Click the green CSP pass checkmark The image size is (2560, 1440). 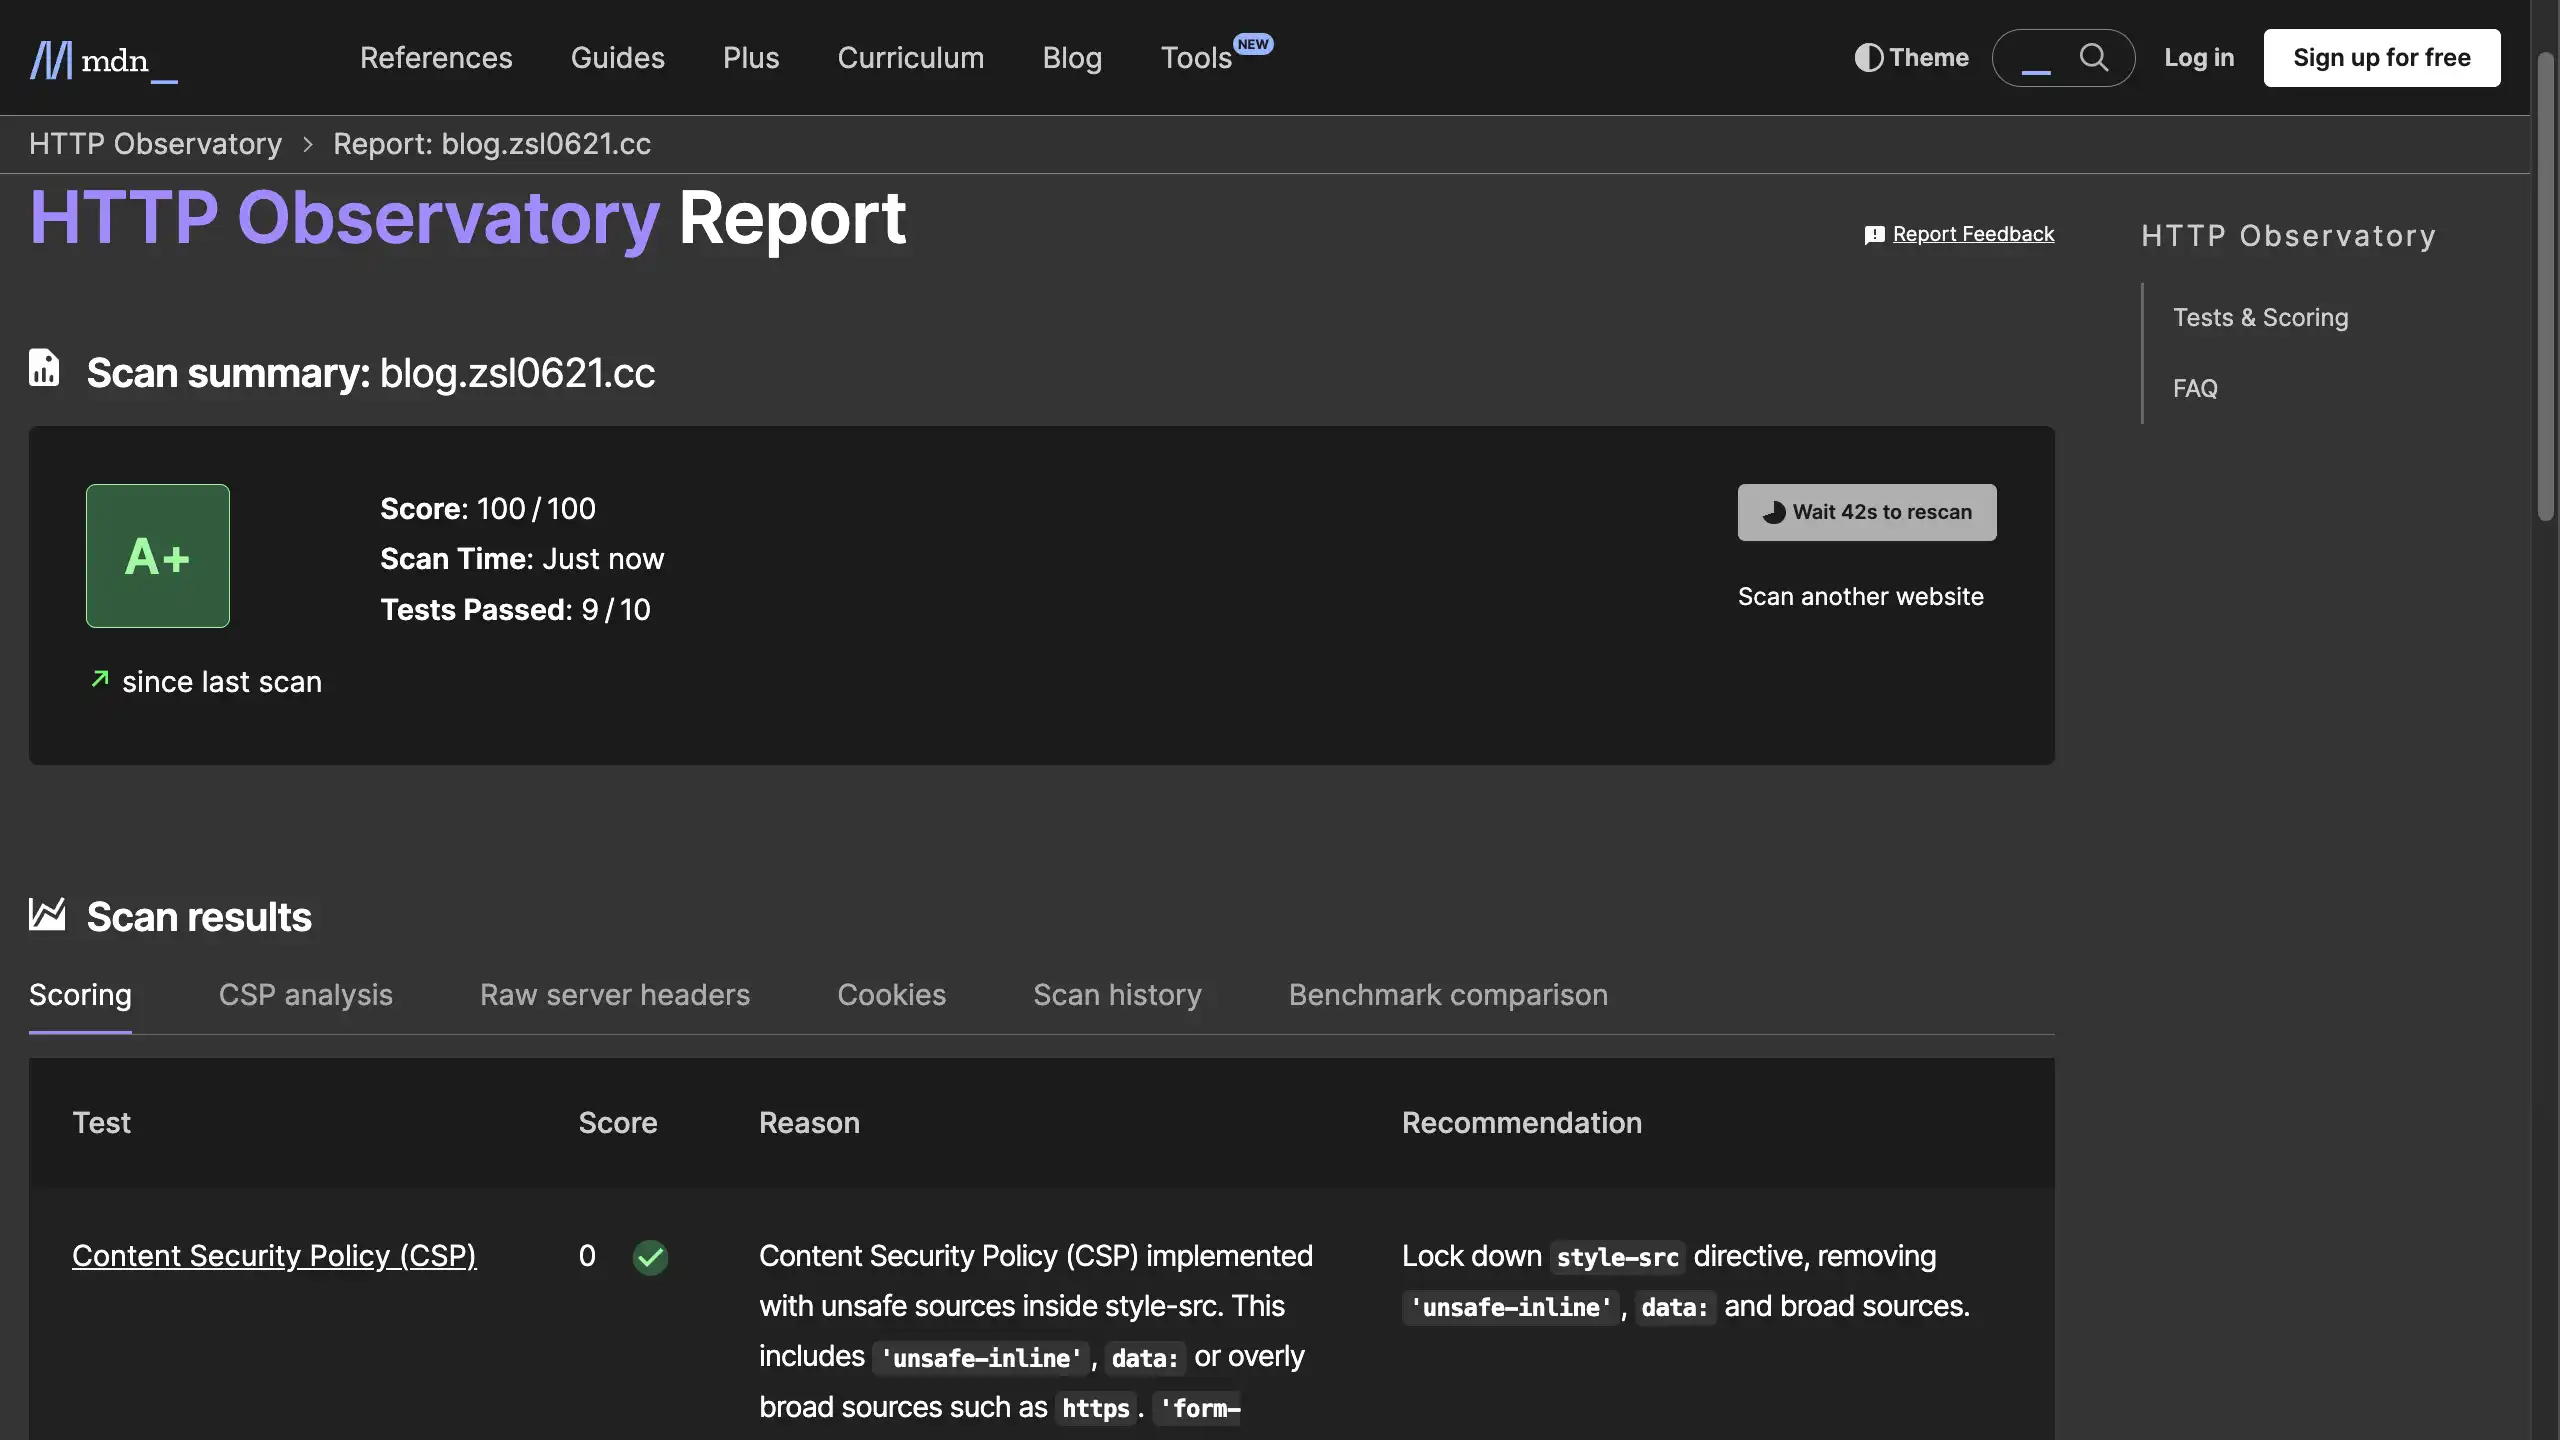pos(650,1257)
